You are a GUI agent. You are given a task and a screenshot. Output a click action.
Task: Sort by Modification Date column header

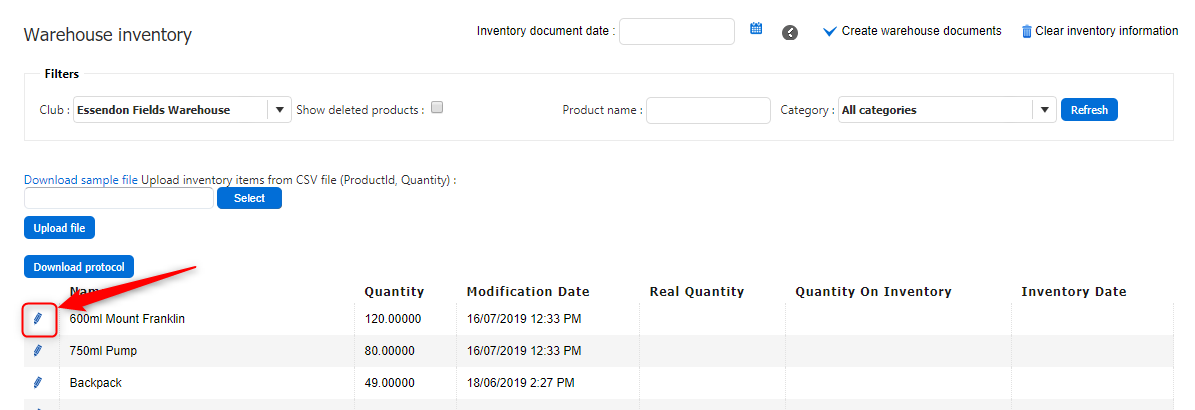click(527, 292)
